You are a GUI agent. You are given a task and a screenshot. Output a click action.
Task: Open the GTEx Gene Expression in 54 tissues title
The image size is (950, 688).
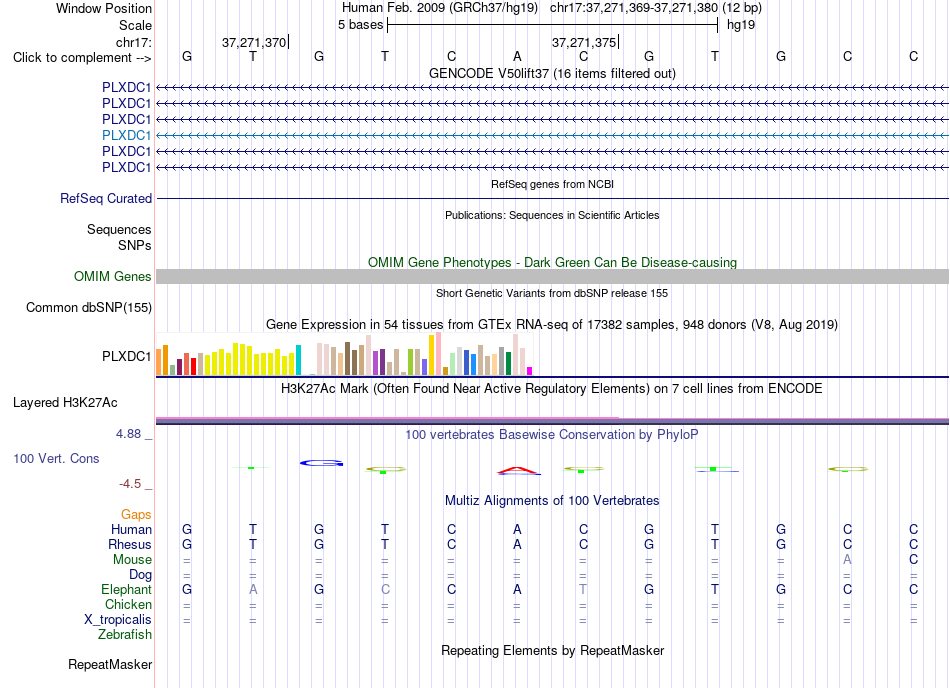click(552, 325)
